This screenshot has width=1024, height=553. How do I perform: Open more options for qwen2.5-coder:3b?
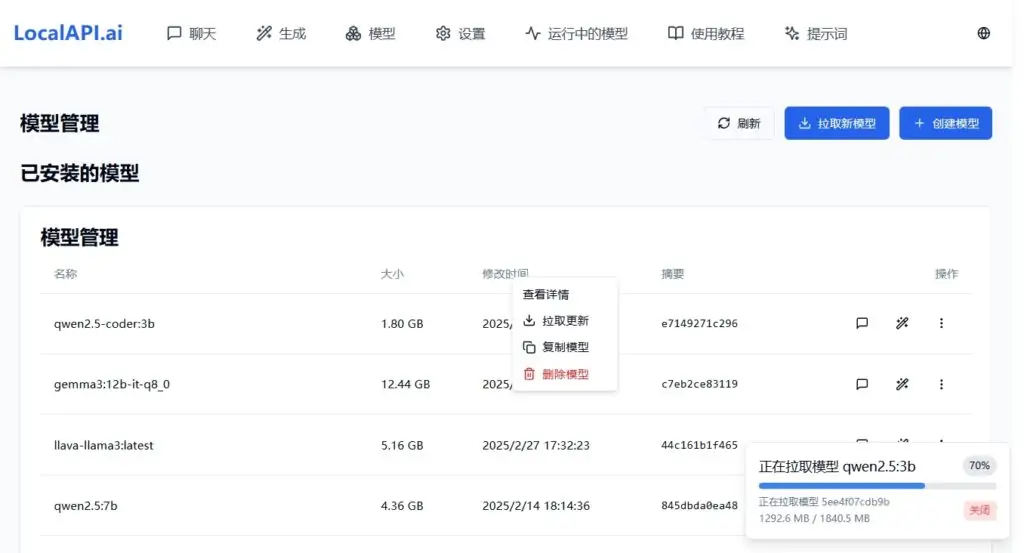click(x=941, y=323)
